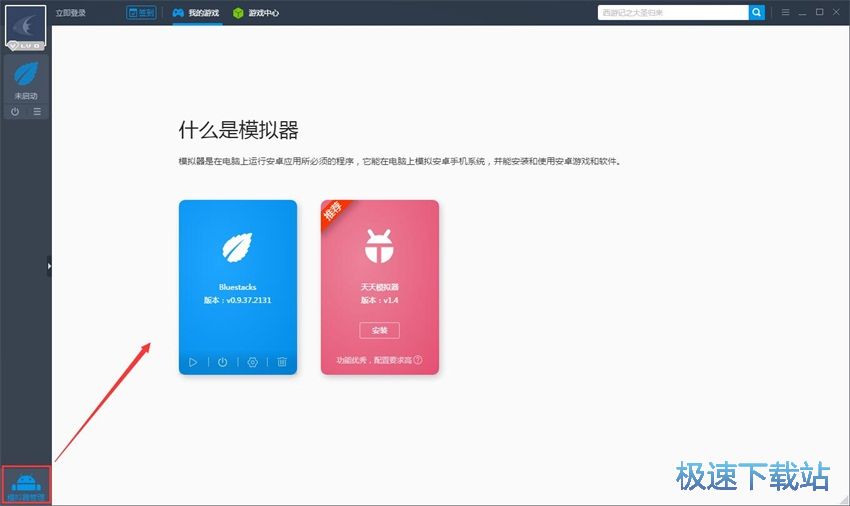Image resolution: width=850 pixels, height=506 pixels.
Task: Click the 什么是模拟器 heading
Action: click(239, 130)
